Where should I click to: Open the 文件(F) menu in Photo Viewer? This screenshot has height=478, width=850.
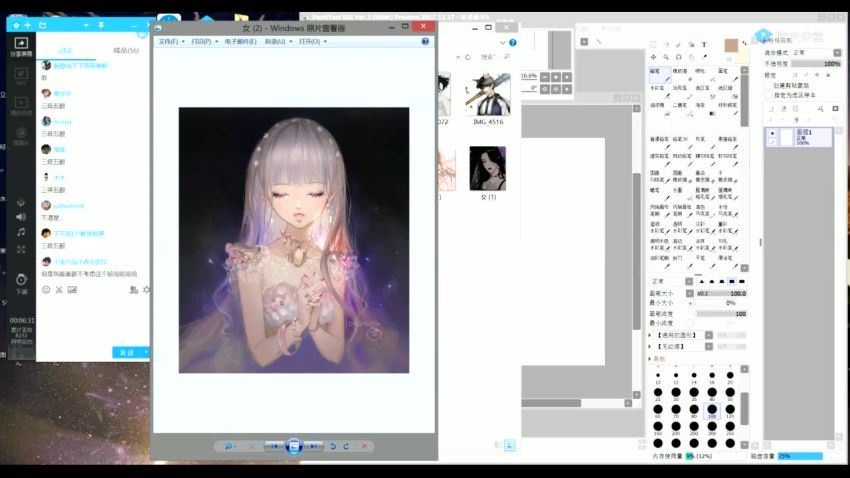pyautogui.click(x=171, y=41)
